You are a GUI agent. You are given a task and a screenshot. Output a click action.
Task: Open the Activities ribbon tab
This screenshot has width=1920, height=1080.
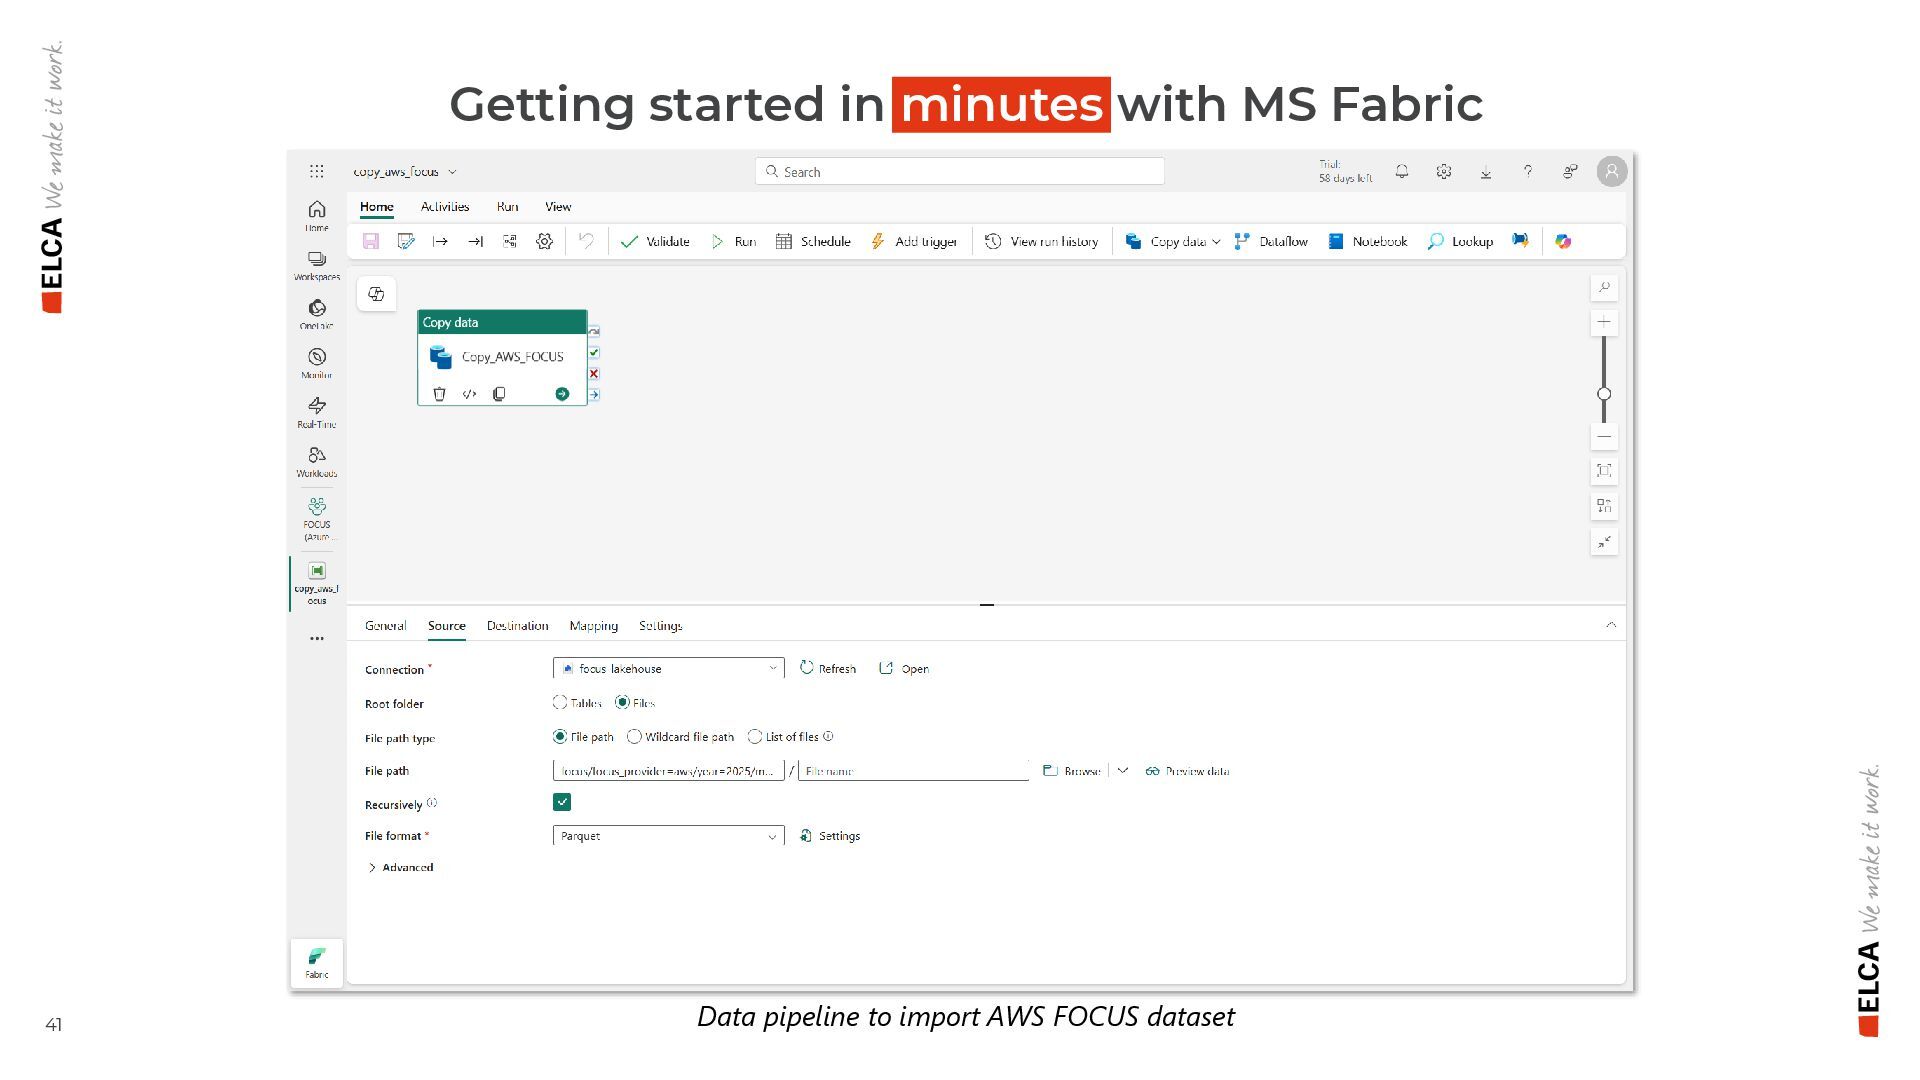point(445,207)
